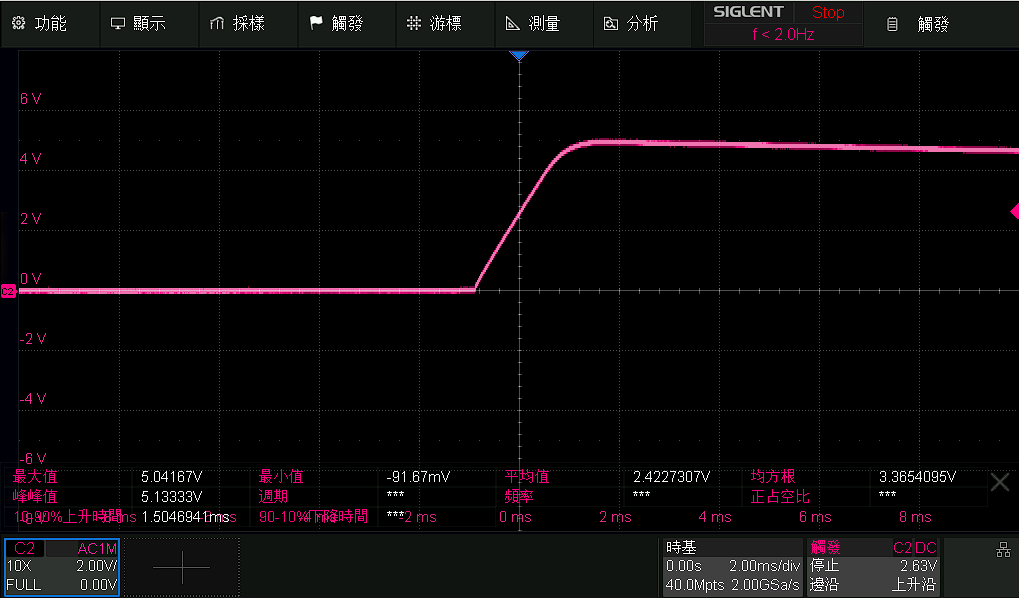Click the 停止 trigger mode label
The image size is (1019, 598).
(x=825, y=566)
